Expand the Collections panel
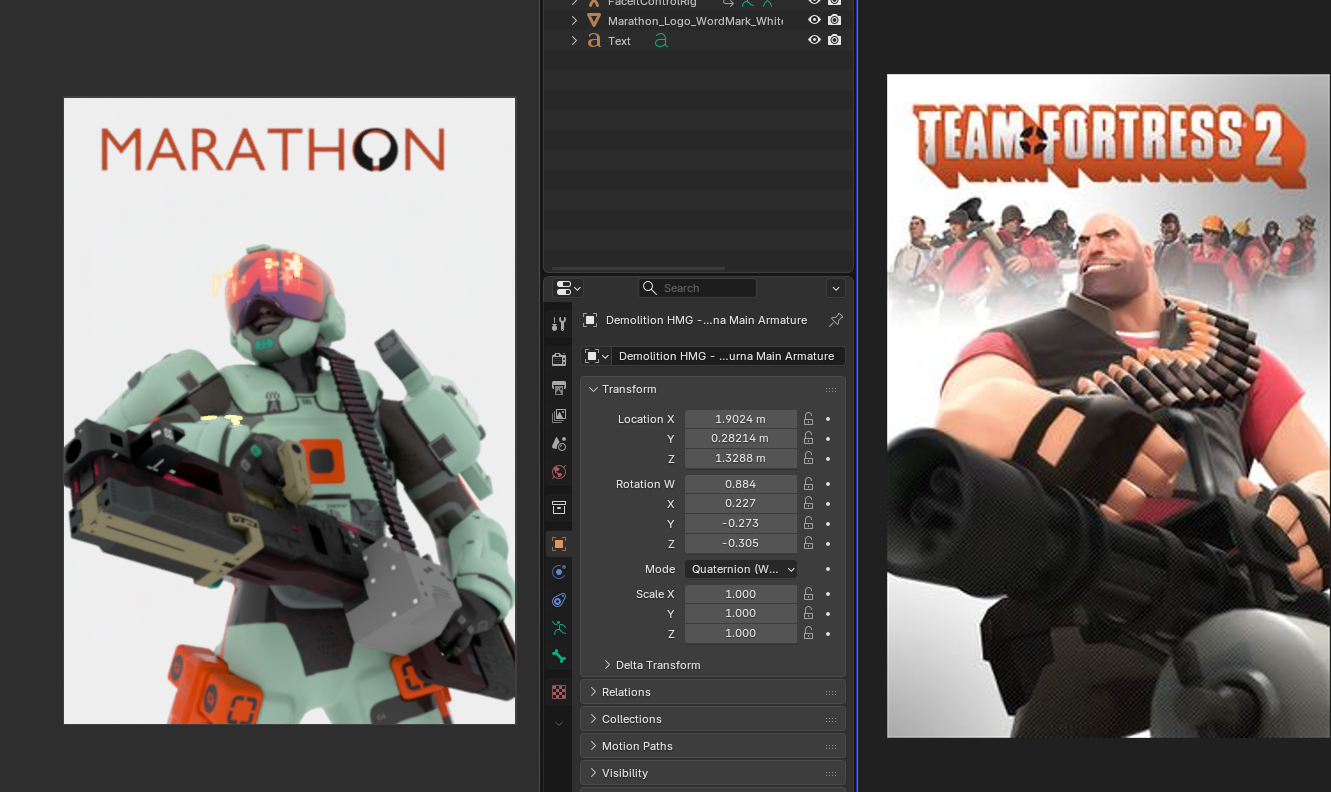 click(x=593, y=719)
